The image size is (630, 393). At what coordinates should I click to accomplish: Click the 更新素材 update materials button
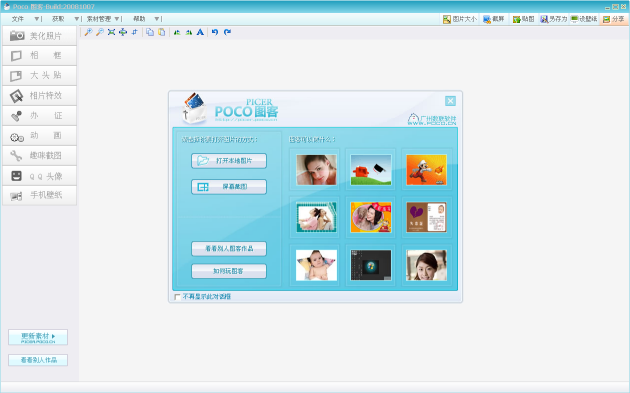pos(38,338)
